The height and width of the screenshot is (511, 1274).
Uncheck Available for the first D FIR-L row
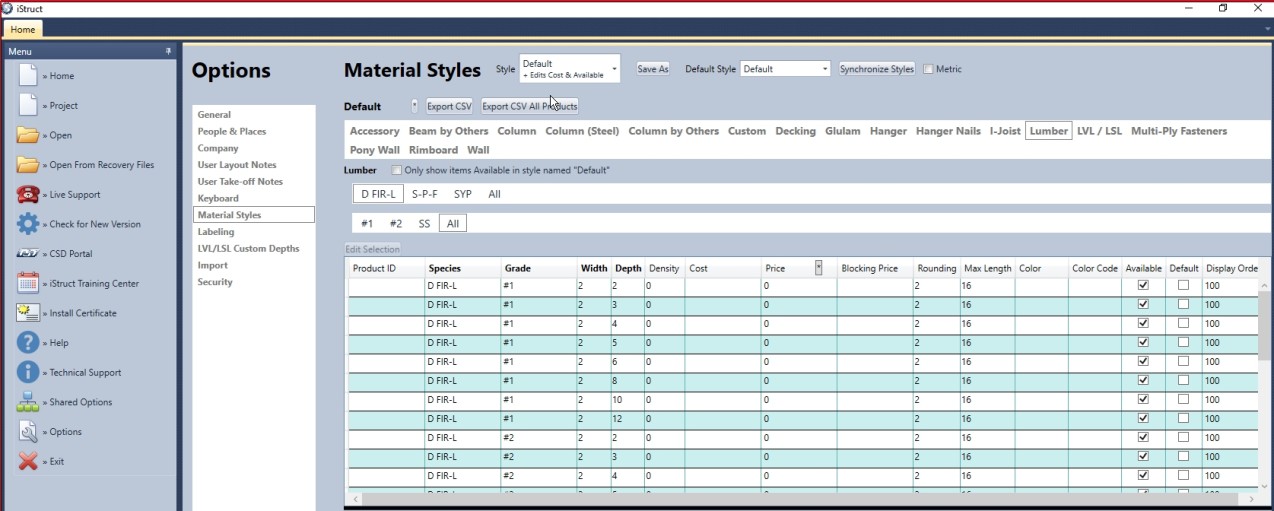click(x=1143, y=286)
